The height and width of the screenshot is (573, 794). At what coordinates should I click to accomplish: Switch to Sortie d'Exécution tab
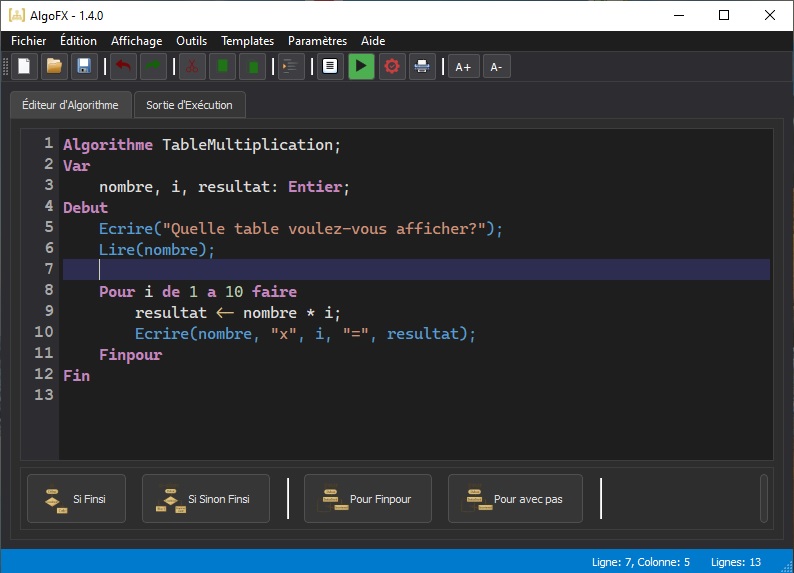[x=189, y=105]
